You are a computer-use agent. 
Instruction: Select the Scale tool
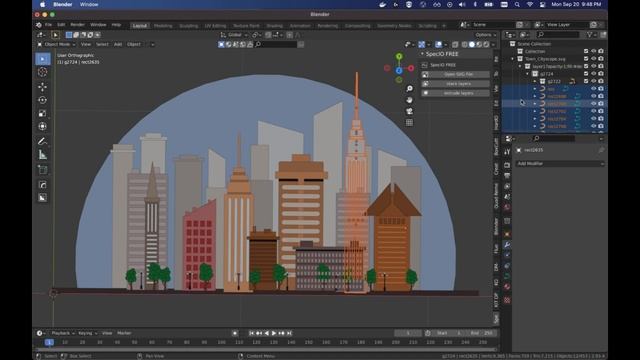coord(42,113)
